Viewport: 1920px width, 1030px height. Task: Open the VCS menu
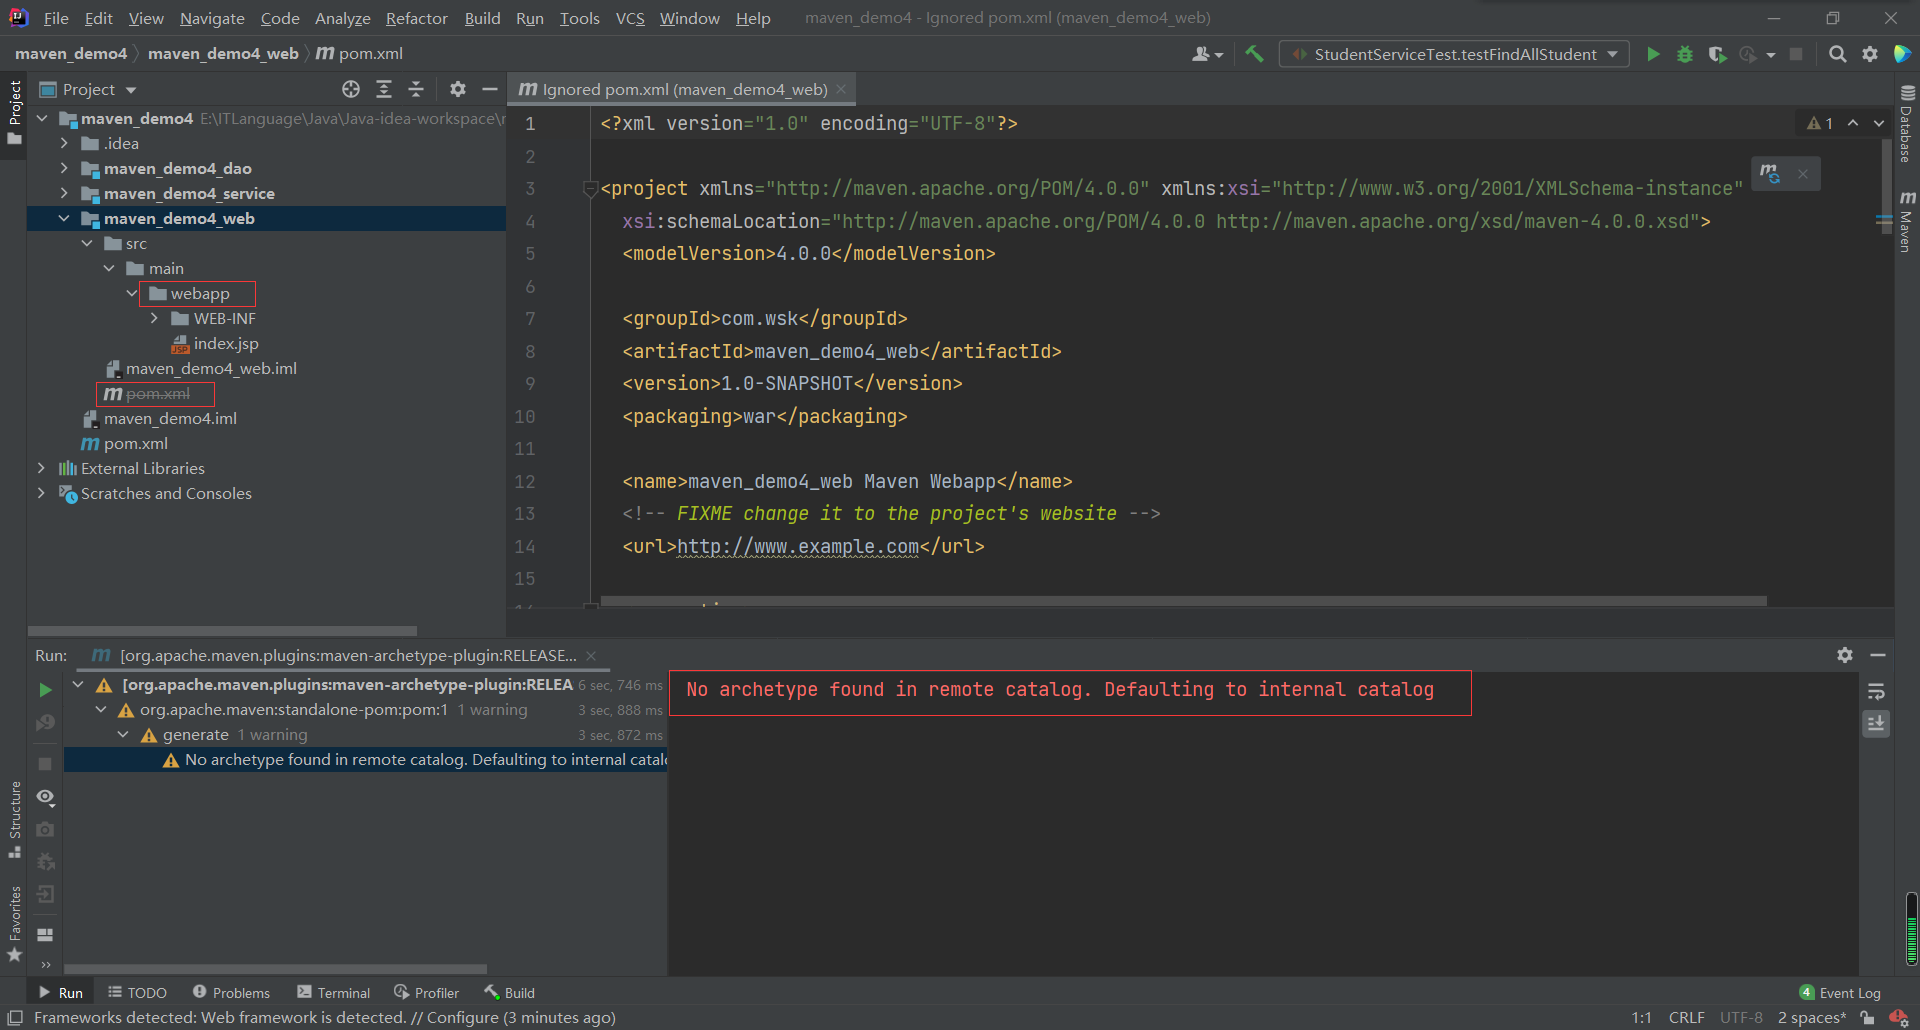point(630,18)
